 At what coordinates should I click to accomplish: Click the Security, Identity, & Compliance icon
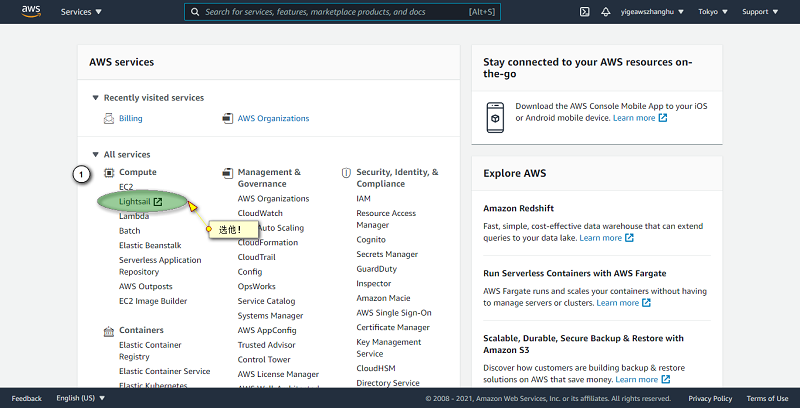[x=346, y=172]
